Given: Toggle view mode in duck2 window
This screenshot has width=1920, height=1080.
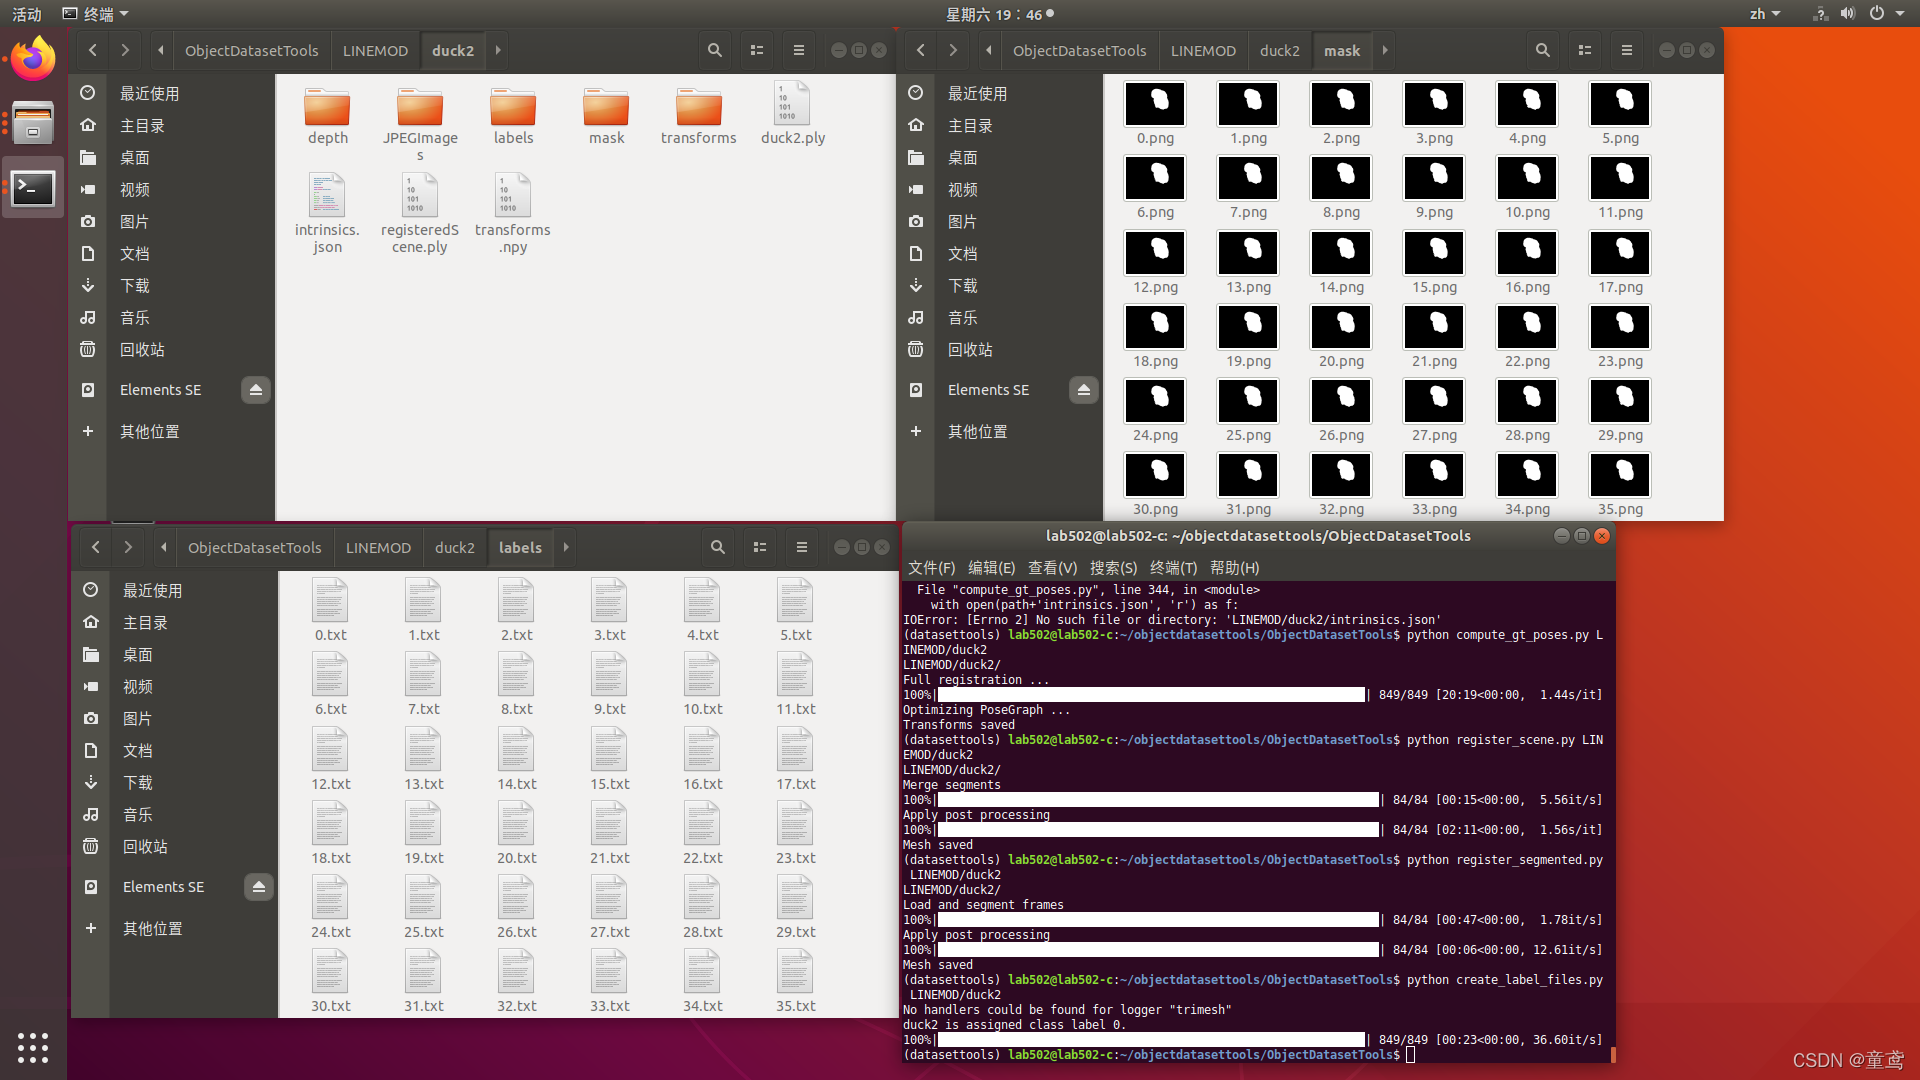Looking at the screenshot, I should point(756,50).
